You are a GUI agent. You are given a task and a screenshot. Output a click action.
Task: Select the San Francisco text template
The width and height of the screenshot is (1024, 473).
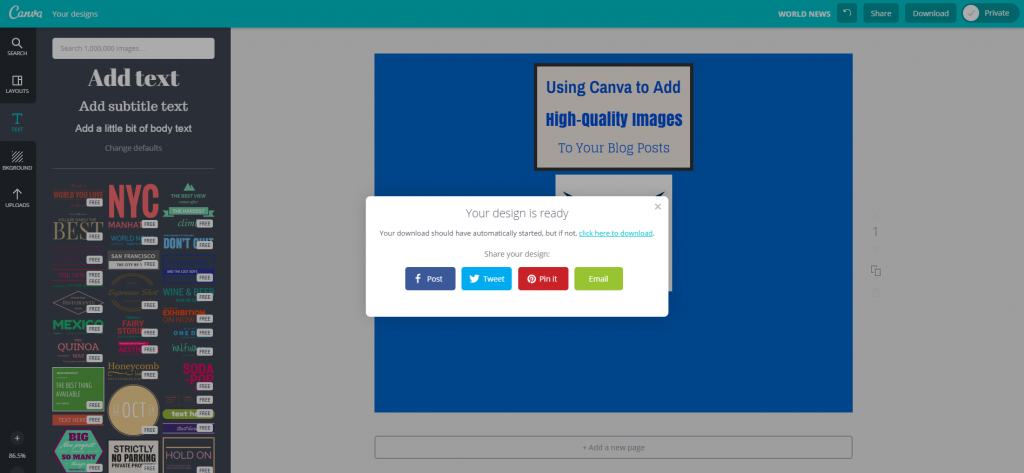tap(133, 259)
